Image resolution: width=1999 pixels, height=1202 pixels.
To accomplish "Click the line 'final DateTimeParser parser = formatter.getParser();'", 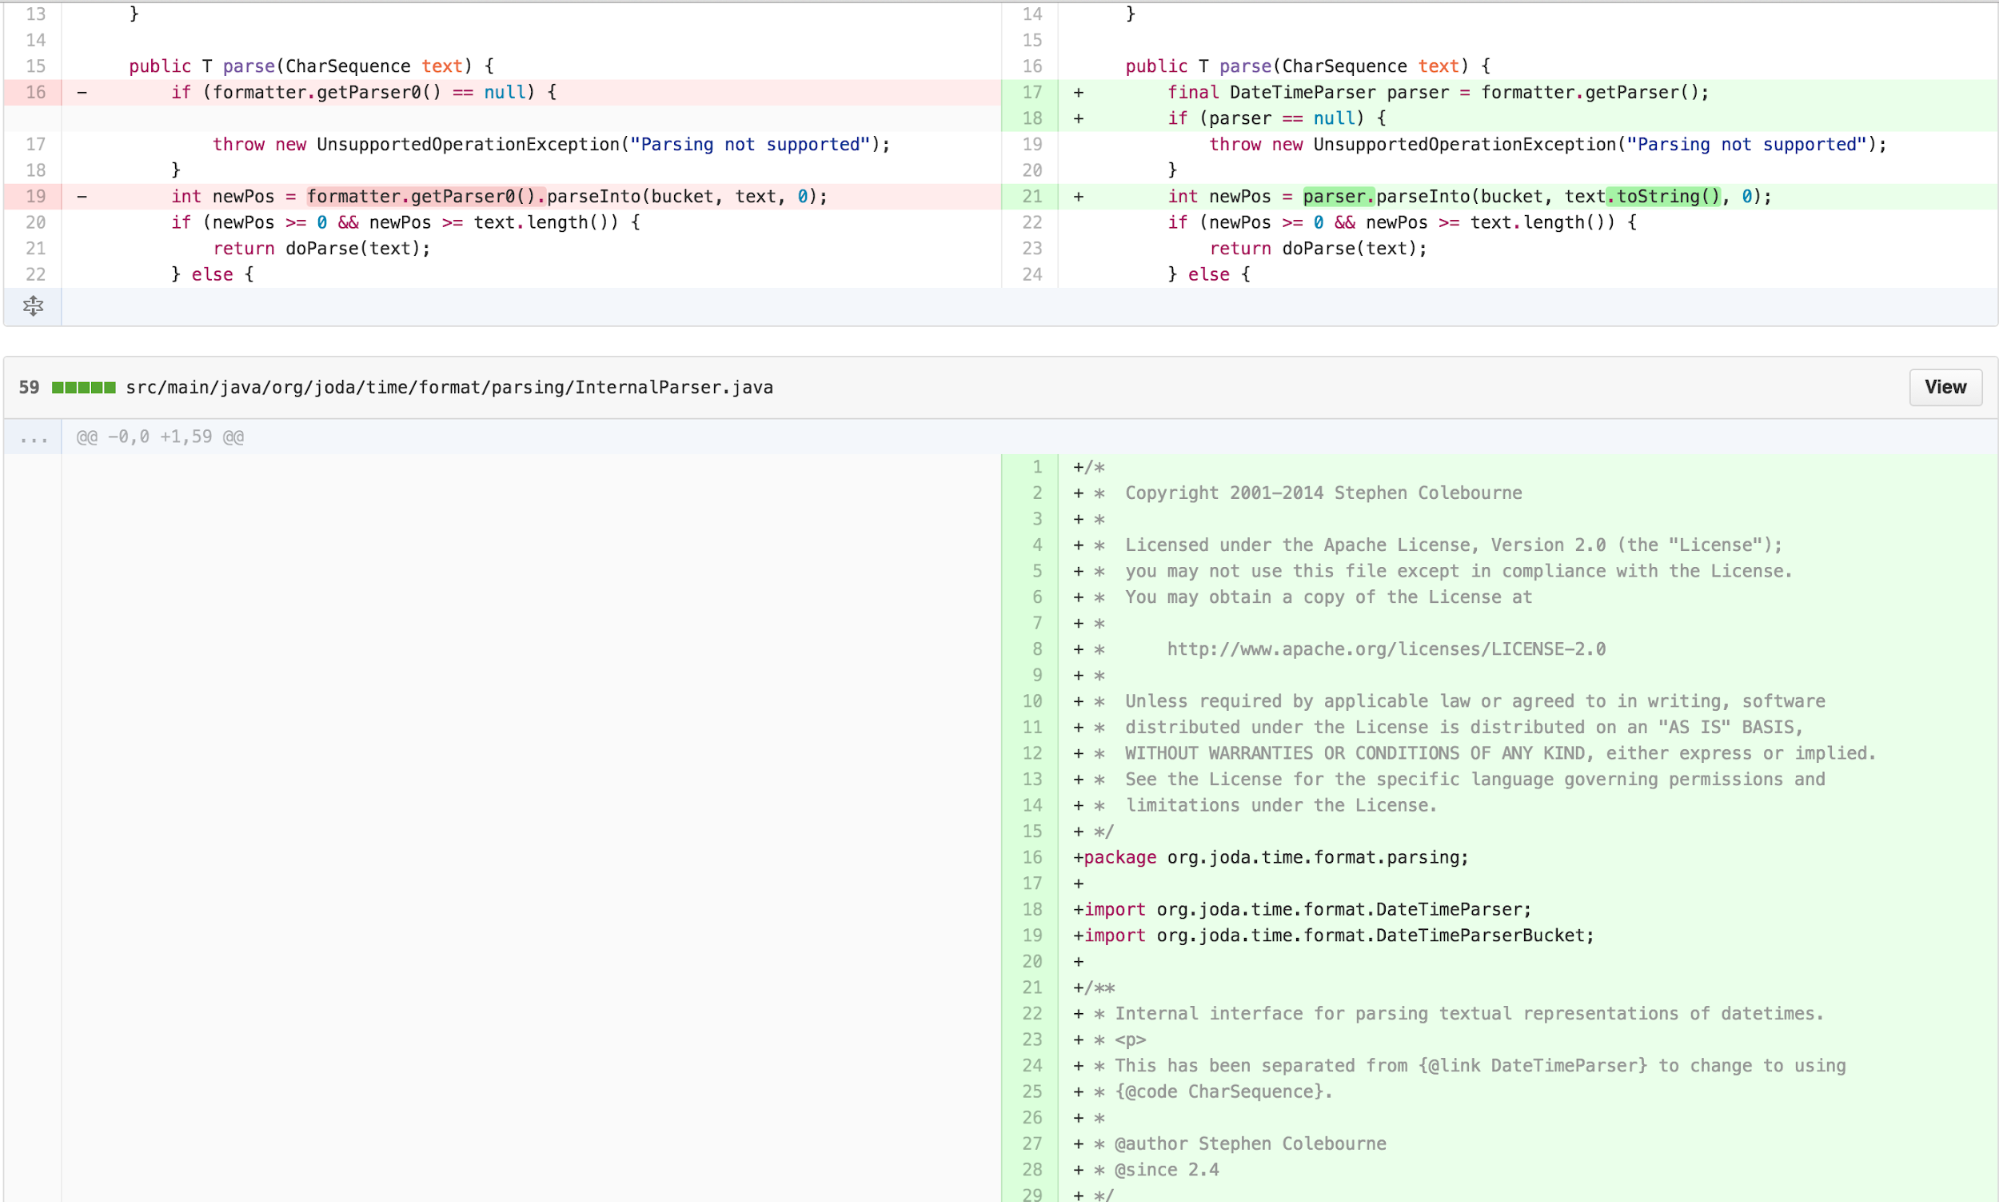I will pos(1438,92).
